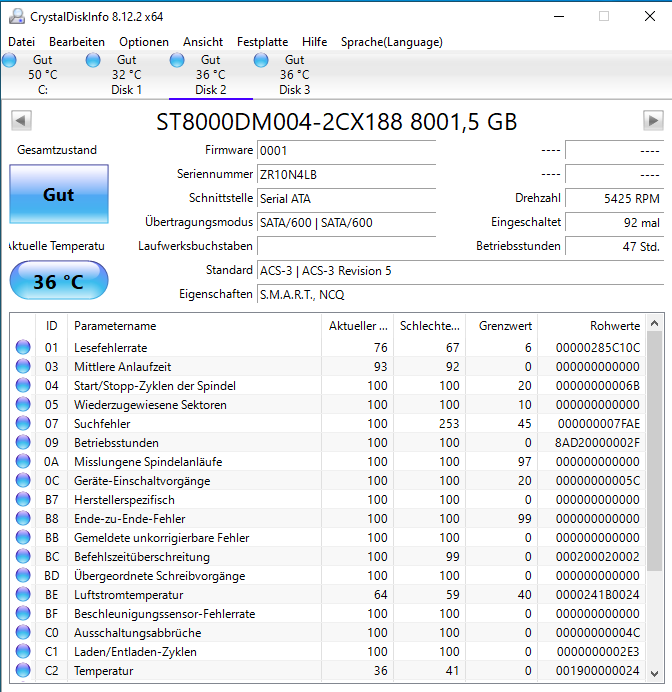This screenshot has height=692, width=672.
Task: Click the Eingeschaltet field 92 mal
Action: click(614, 222)
